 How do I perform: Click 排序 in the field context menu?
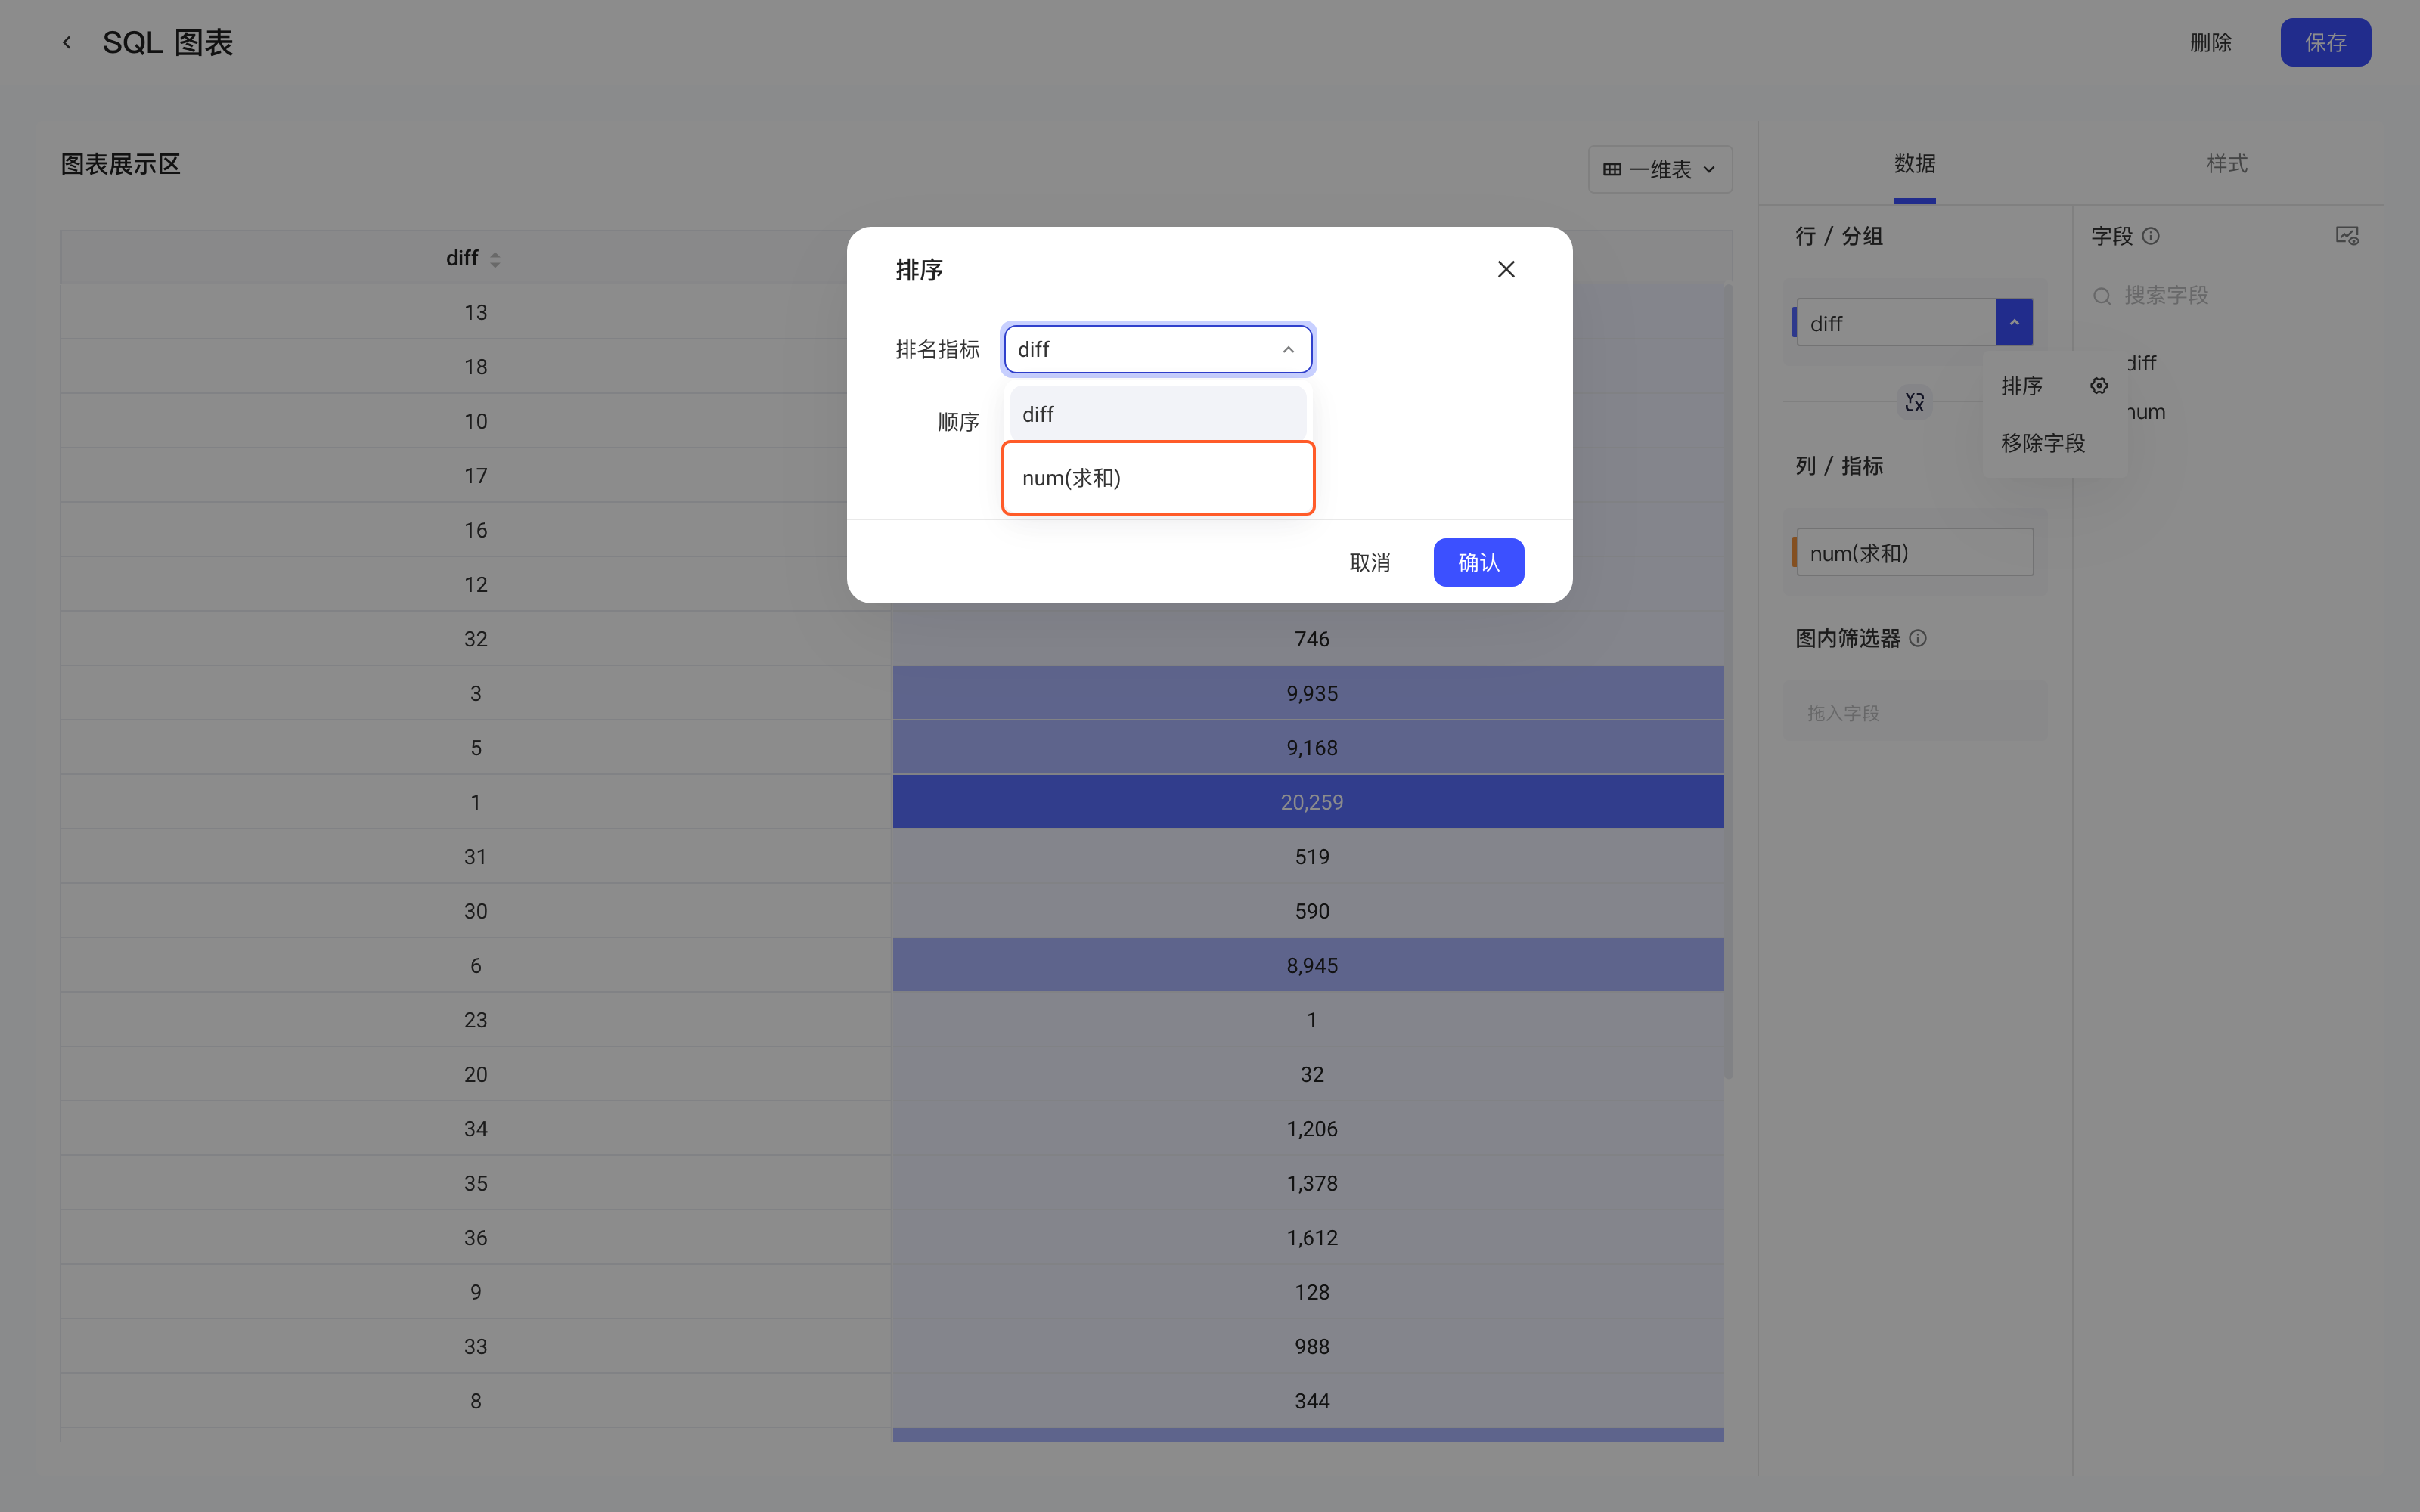(x=2021, y=386)
